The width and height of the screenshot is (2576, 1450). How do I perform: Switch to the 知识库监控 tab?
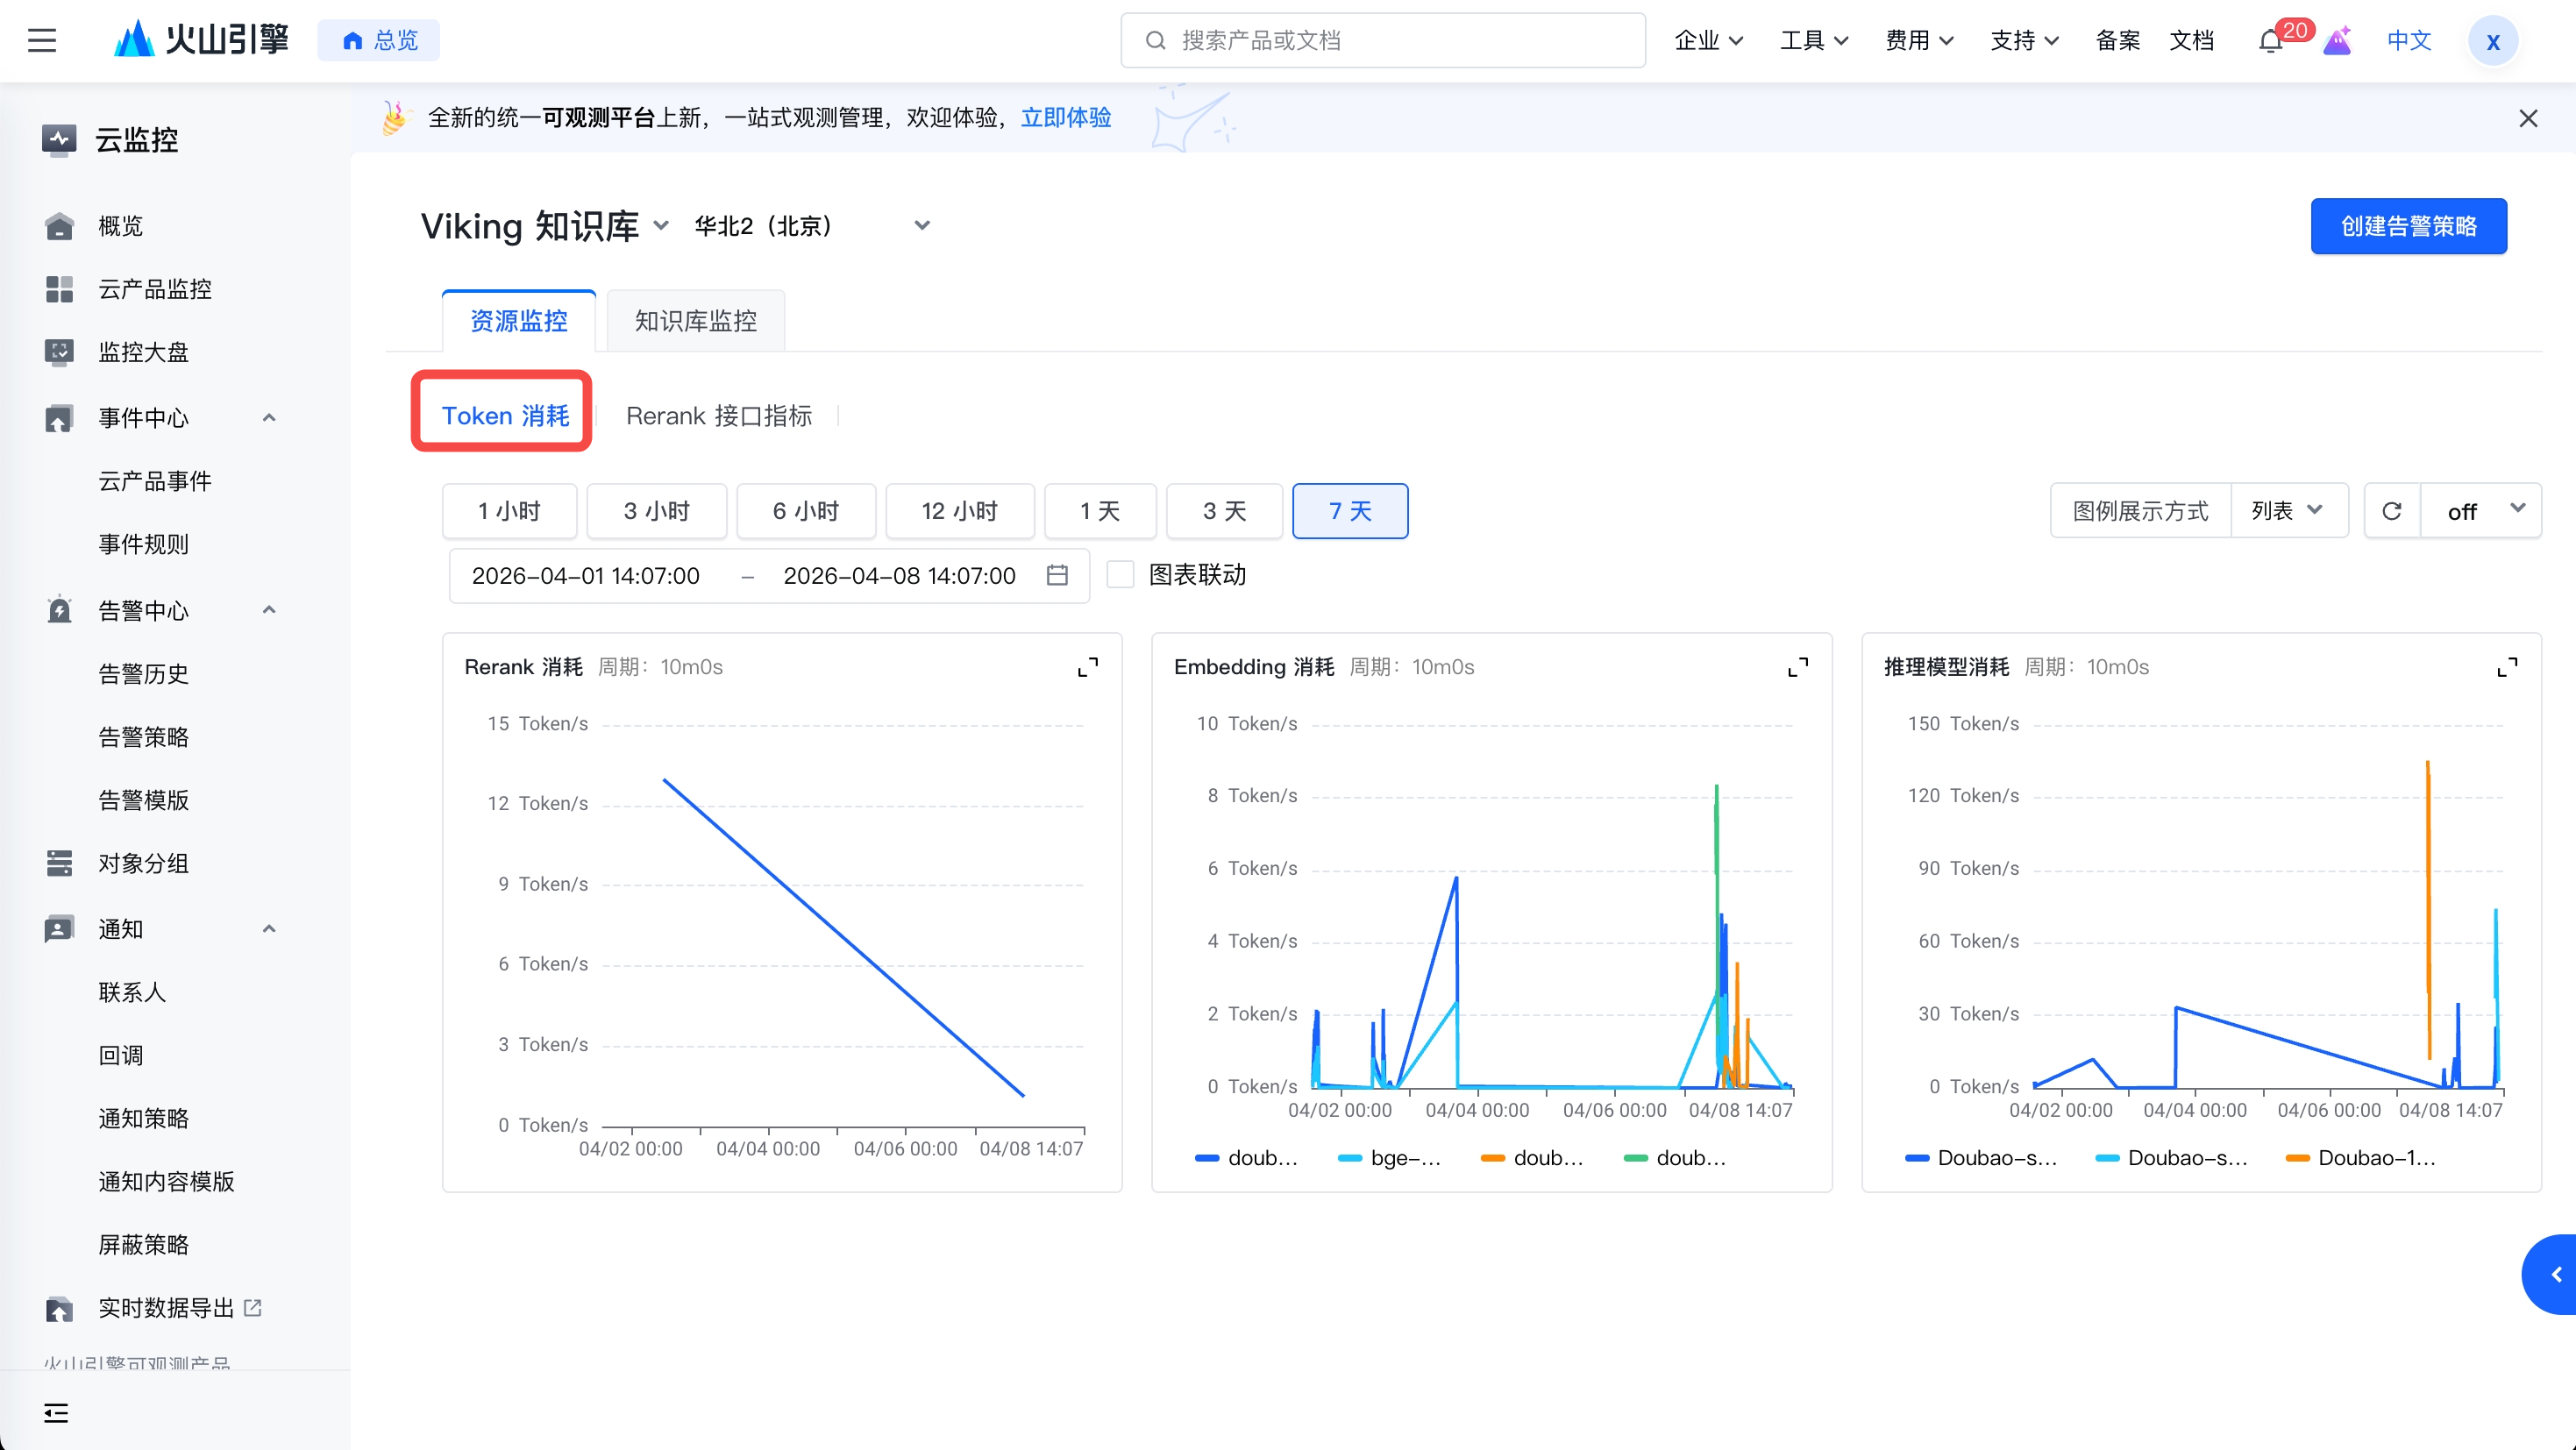click(695, 321)
